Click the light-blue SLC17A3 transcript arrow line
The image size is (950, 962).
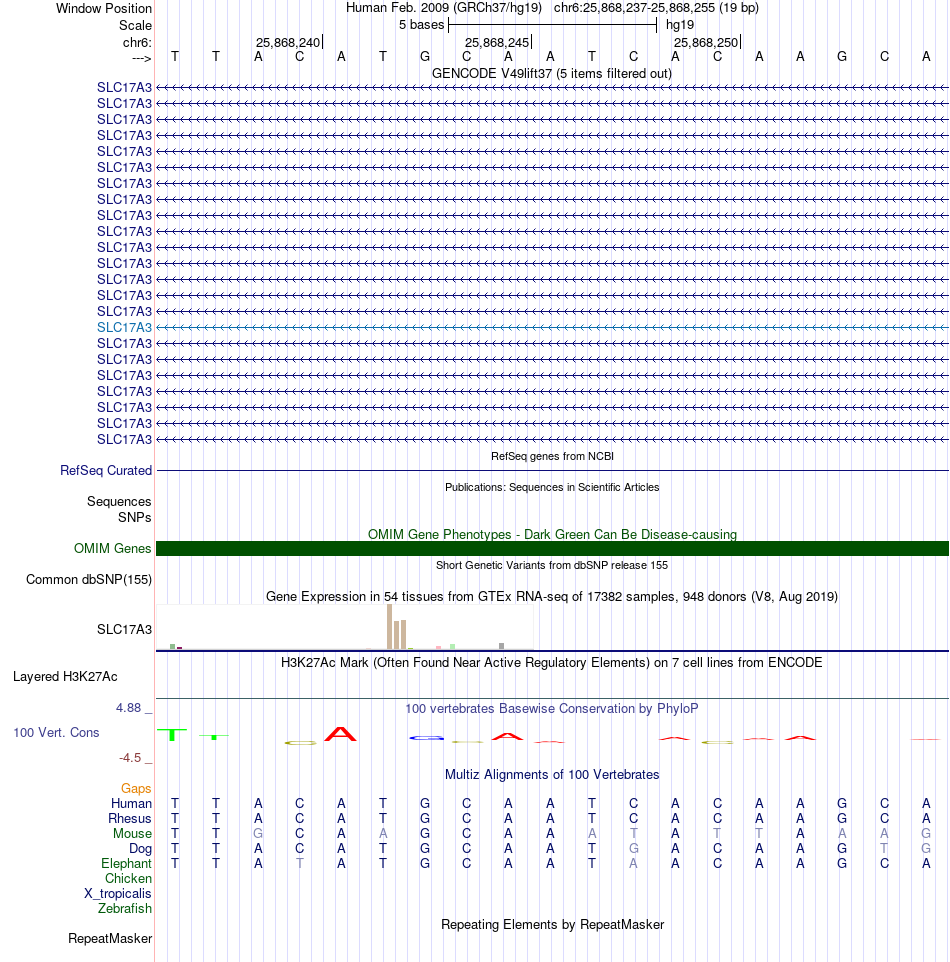(552, 328)
